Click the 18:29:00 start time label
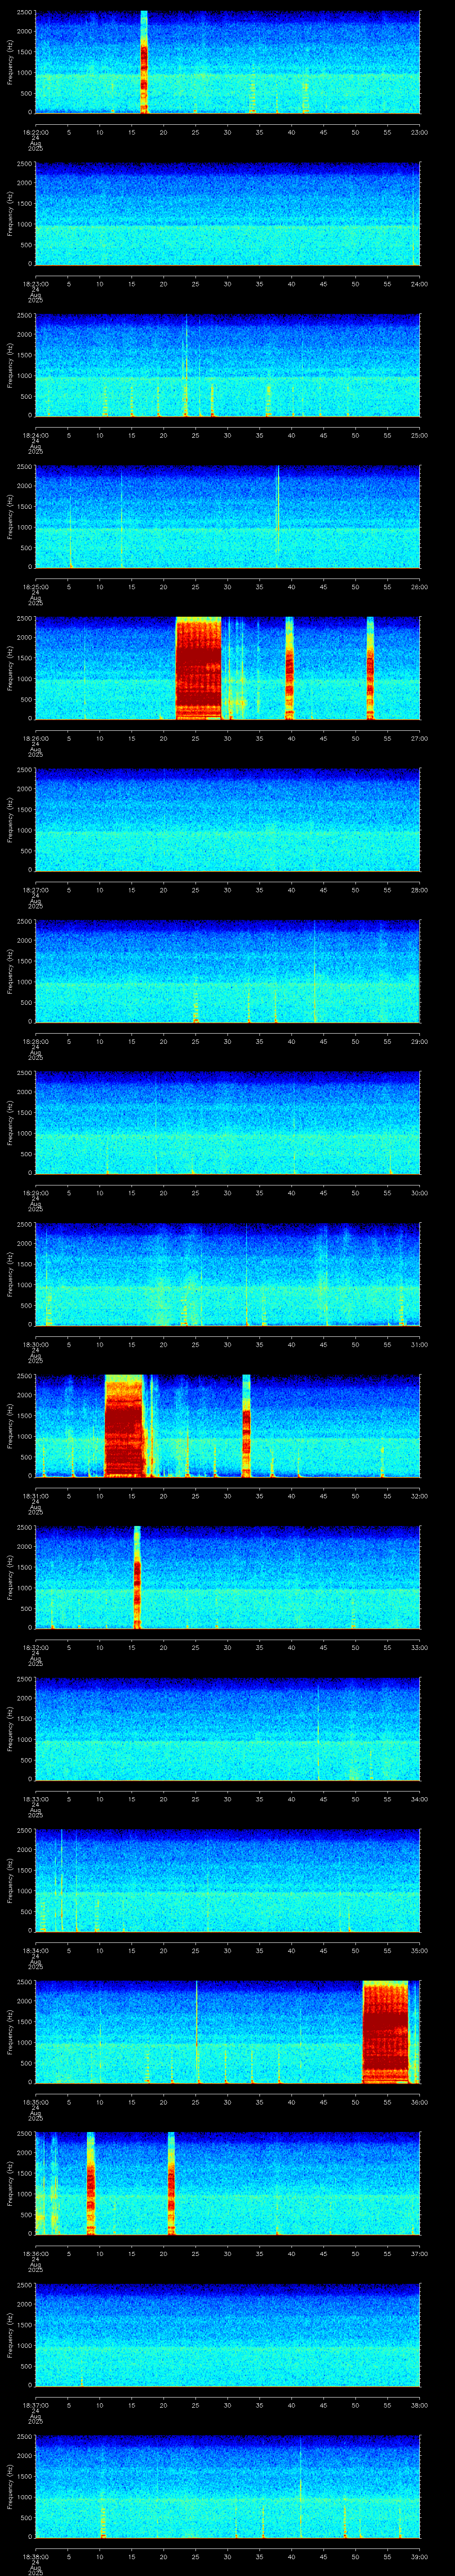The width and height of the screenshot is (455, 2576). [x=35, y=1192]
